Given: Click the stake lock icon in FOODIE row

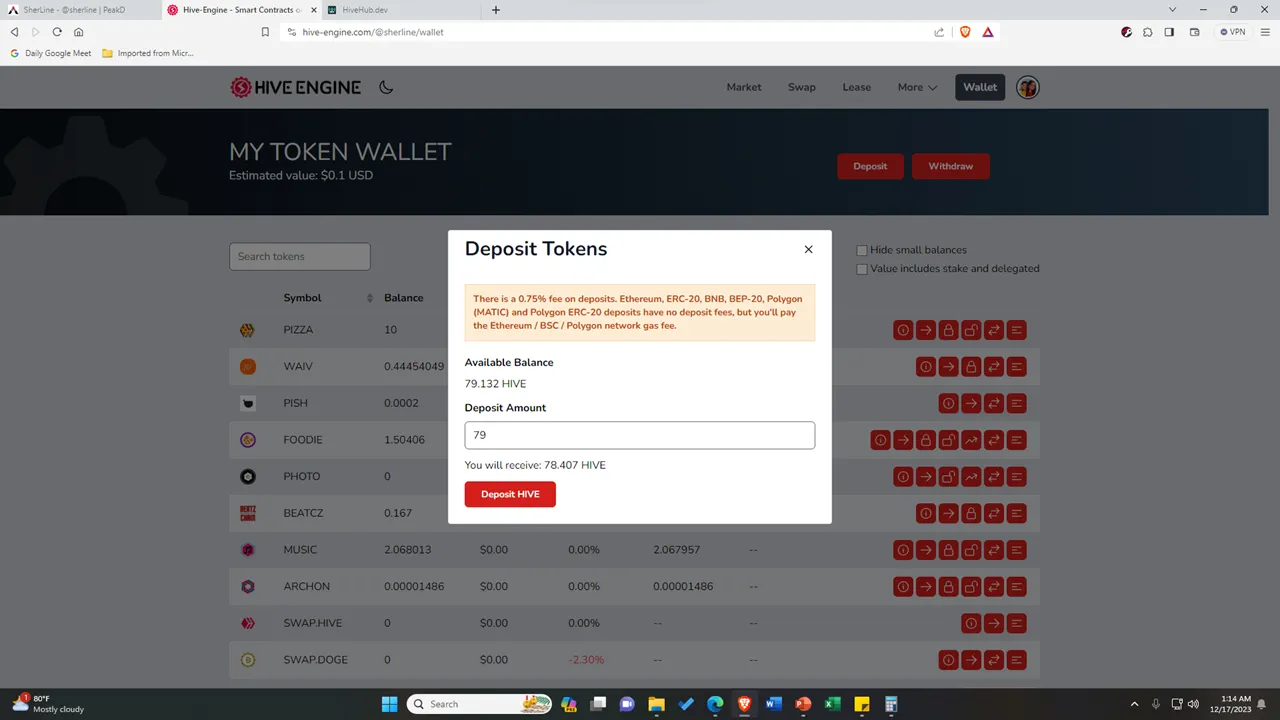Looking at the screenshot, I should click(x=926, y=440).
